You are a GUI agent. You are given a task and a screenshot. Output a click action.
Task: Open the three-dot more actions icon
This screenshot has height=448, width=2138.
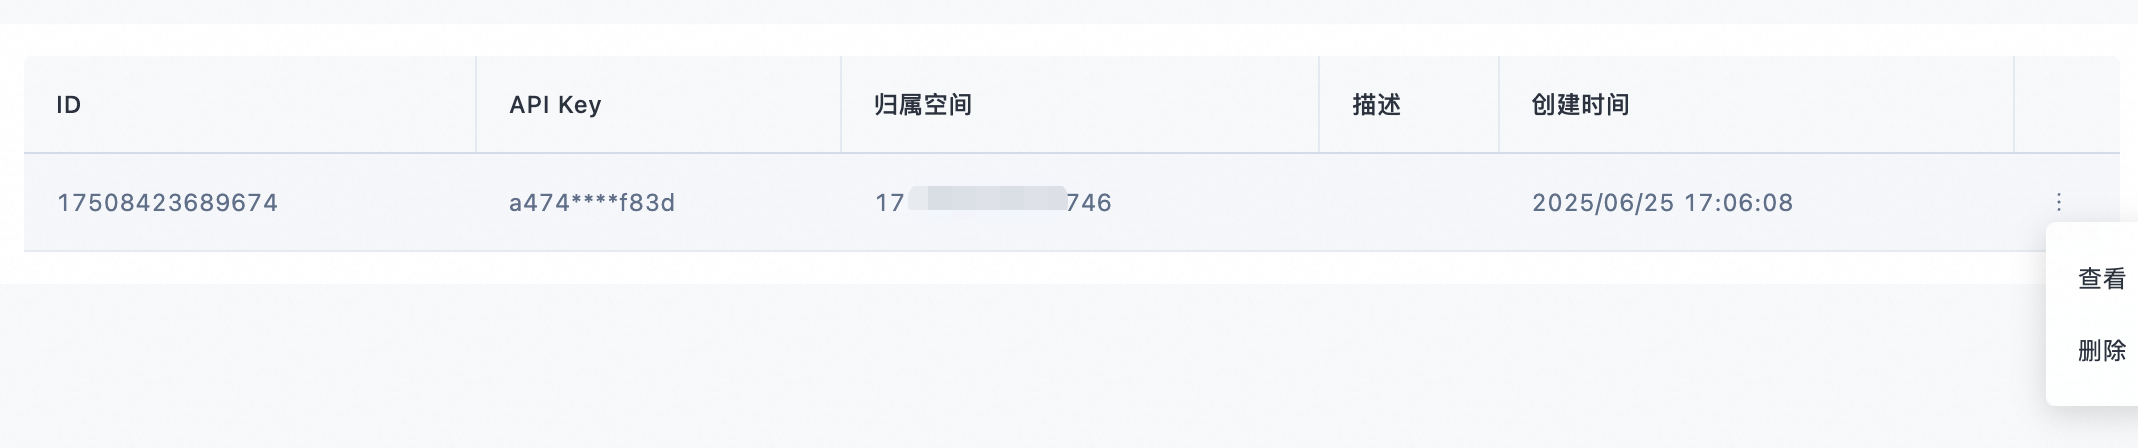(x=2058, y=203)
